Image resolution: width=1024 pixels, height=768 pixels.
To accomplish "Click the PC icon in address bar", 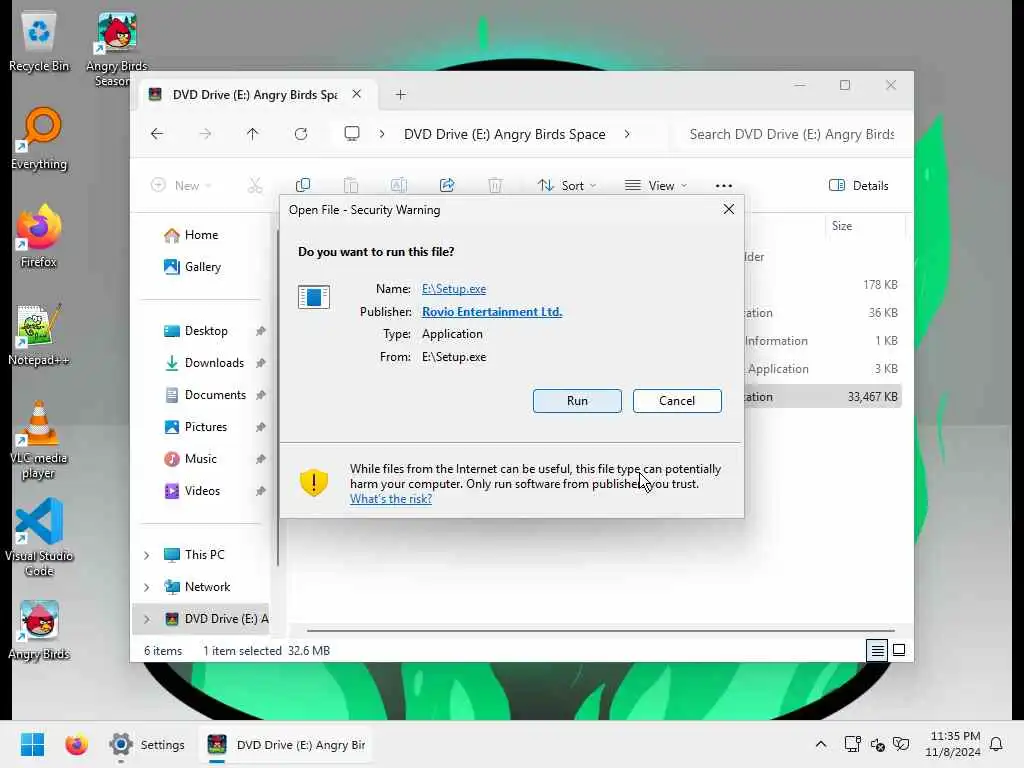I will (x=352, y=134).
